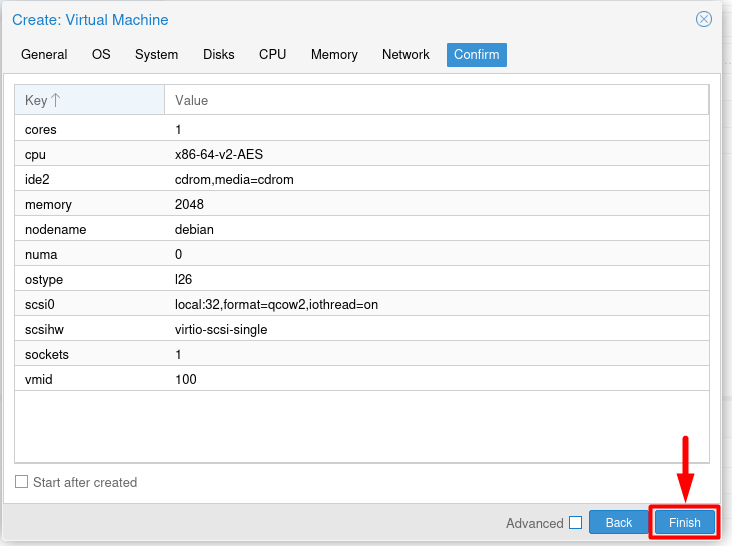Open the OS tab
Viewport: 732px width, 546px height.
(x=101, y=55)
